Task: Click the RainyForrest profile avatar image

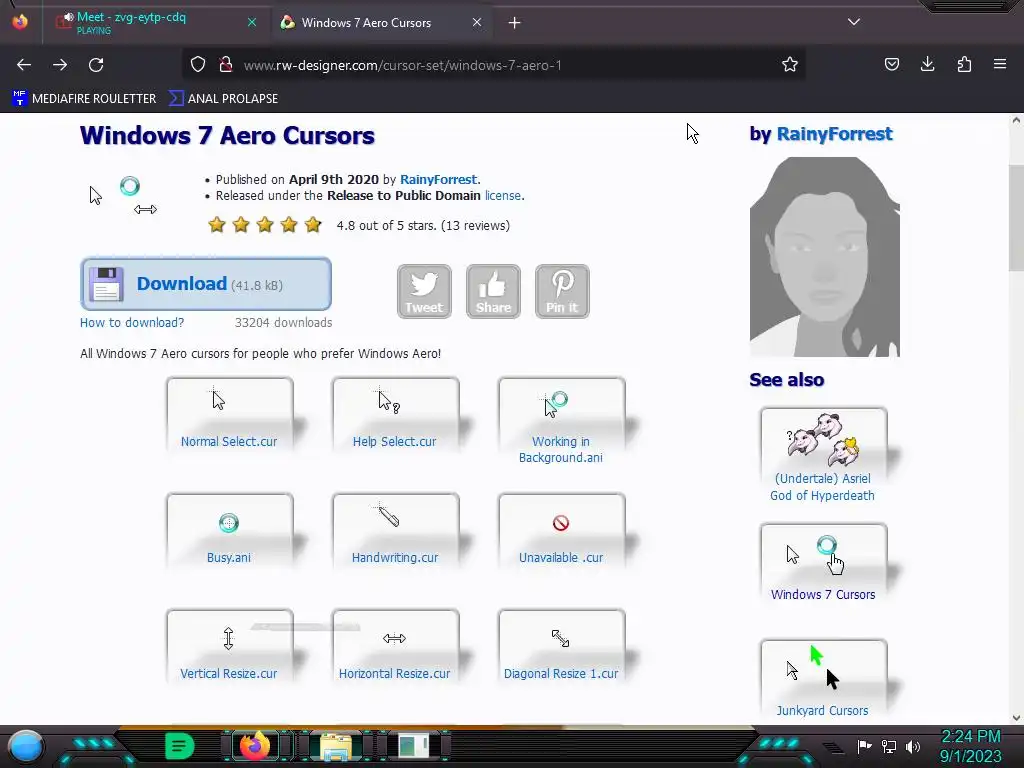Action: 824,257
